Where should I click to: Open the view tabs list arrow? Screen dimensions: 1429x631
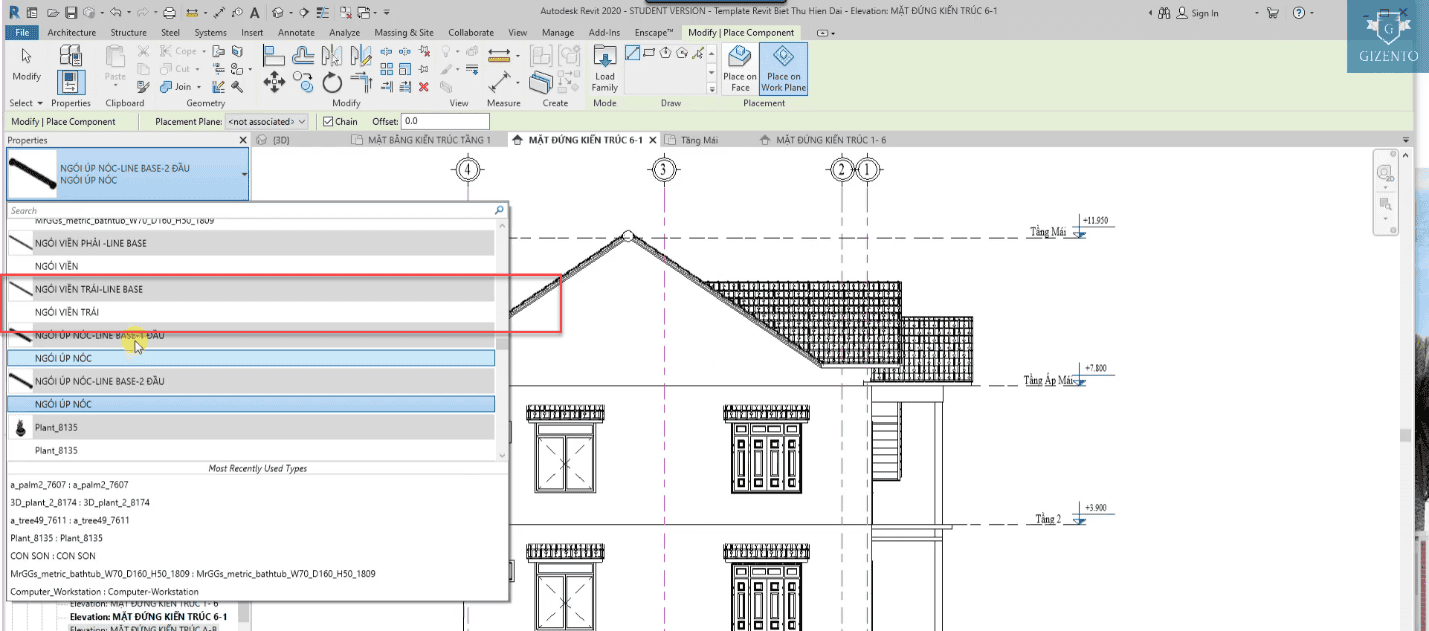1405,140
